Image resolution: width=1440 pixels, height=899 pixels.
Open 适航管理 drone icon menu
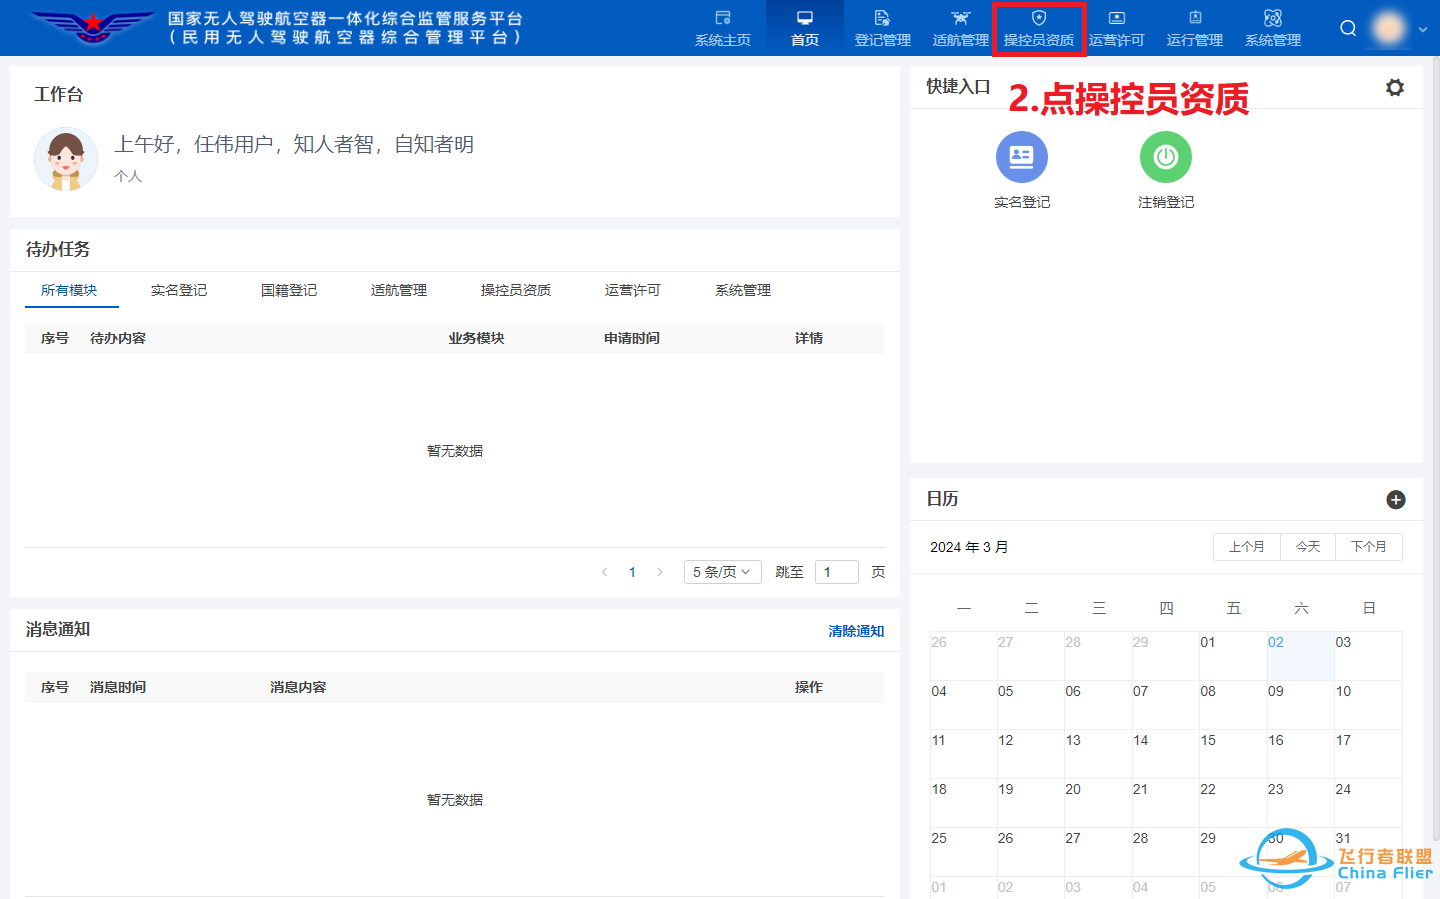[x=960, y=28]
